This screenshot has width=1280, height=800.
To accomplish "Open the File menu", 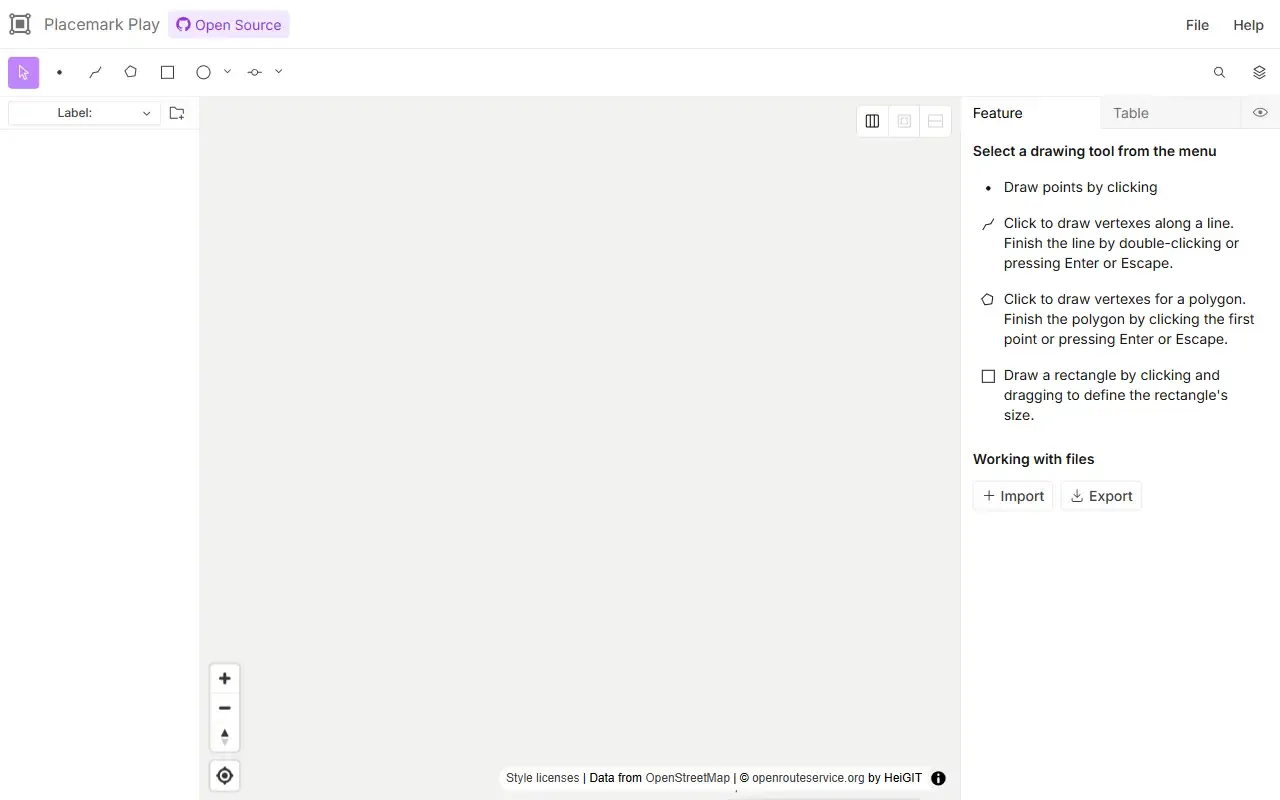I will [x=1197, y=25].
